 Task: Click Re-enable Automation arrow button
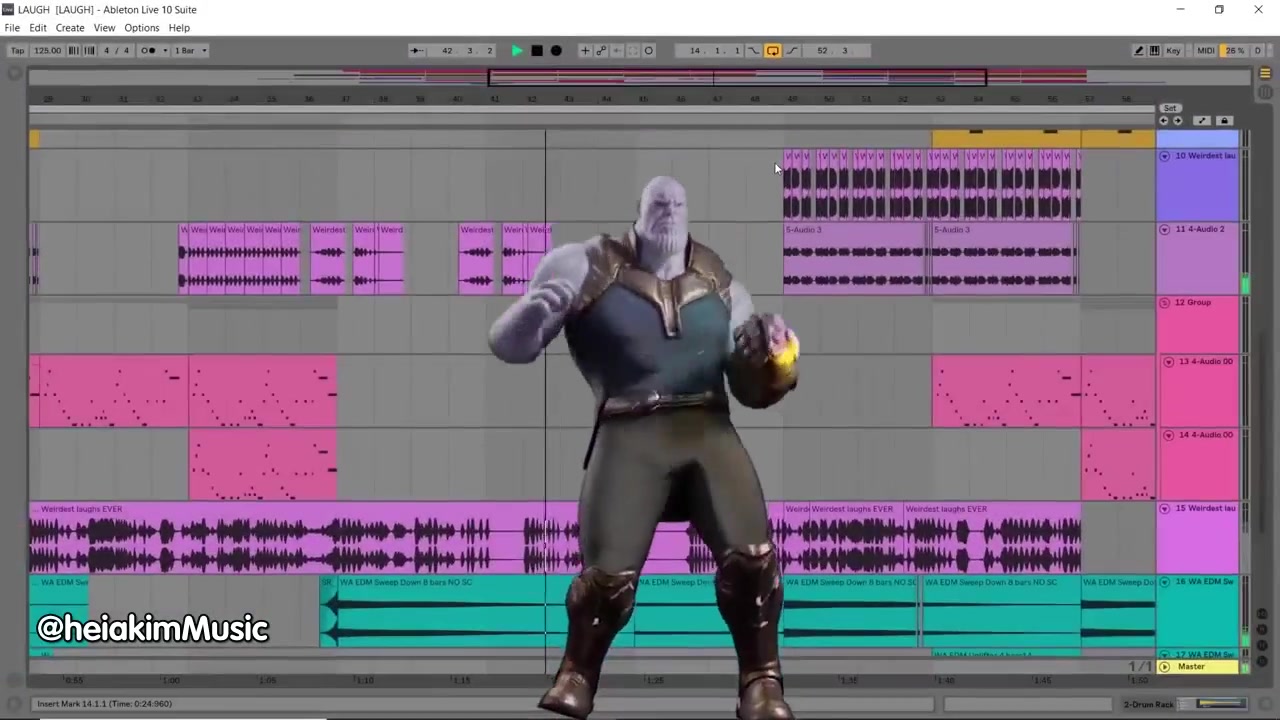coord(617,51)
